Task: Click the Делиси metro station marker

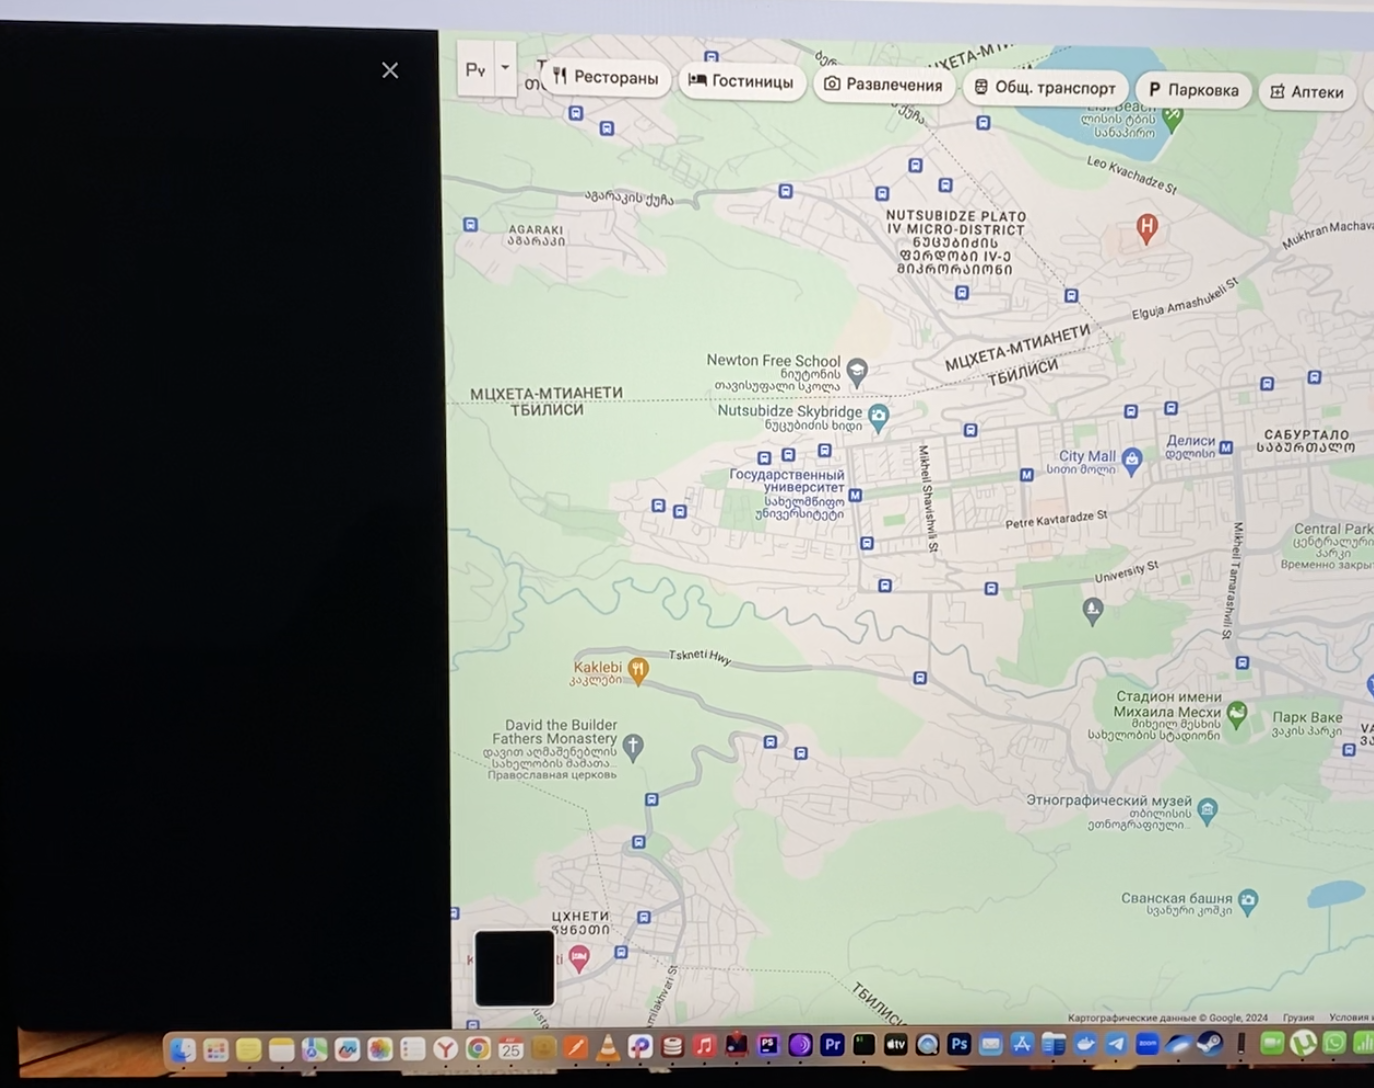Action: pyautogui.click(x=1226, y=447)
